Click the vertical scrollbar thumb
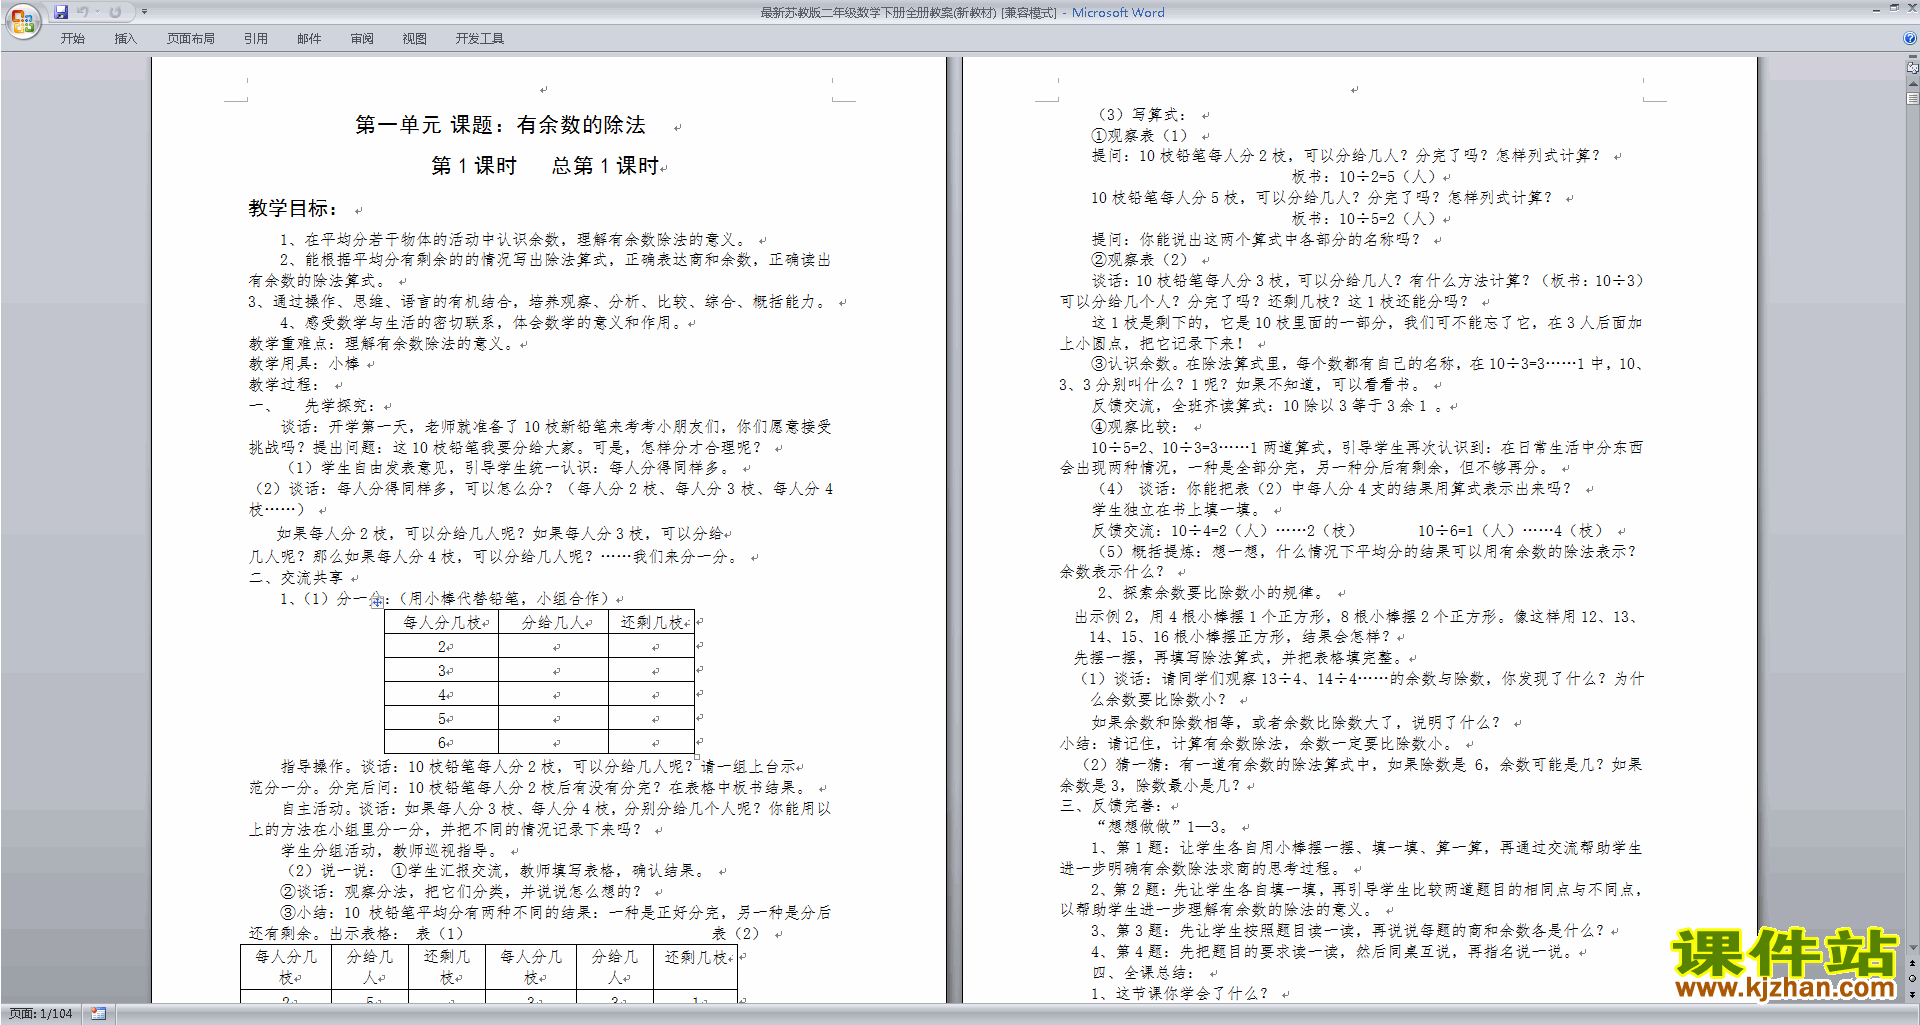This screenshot has width=1920, height=1025. [x=1912, y=99]
